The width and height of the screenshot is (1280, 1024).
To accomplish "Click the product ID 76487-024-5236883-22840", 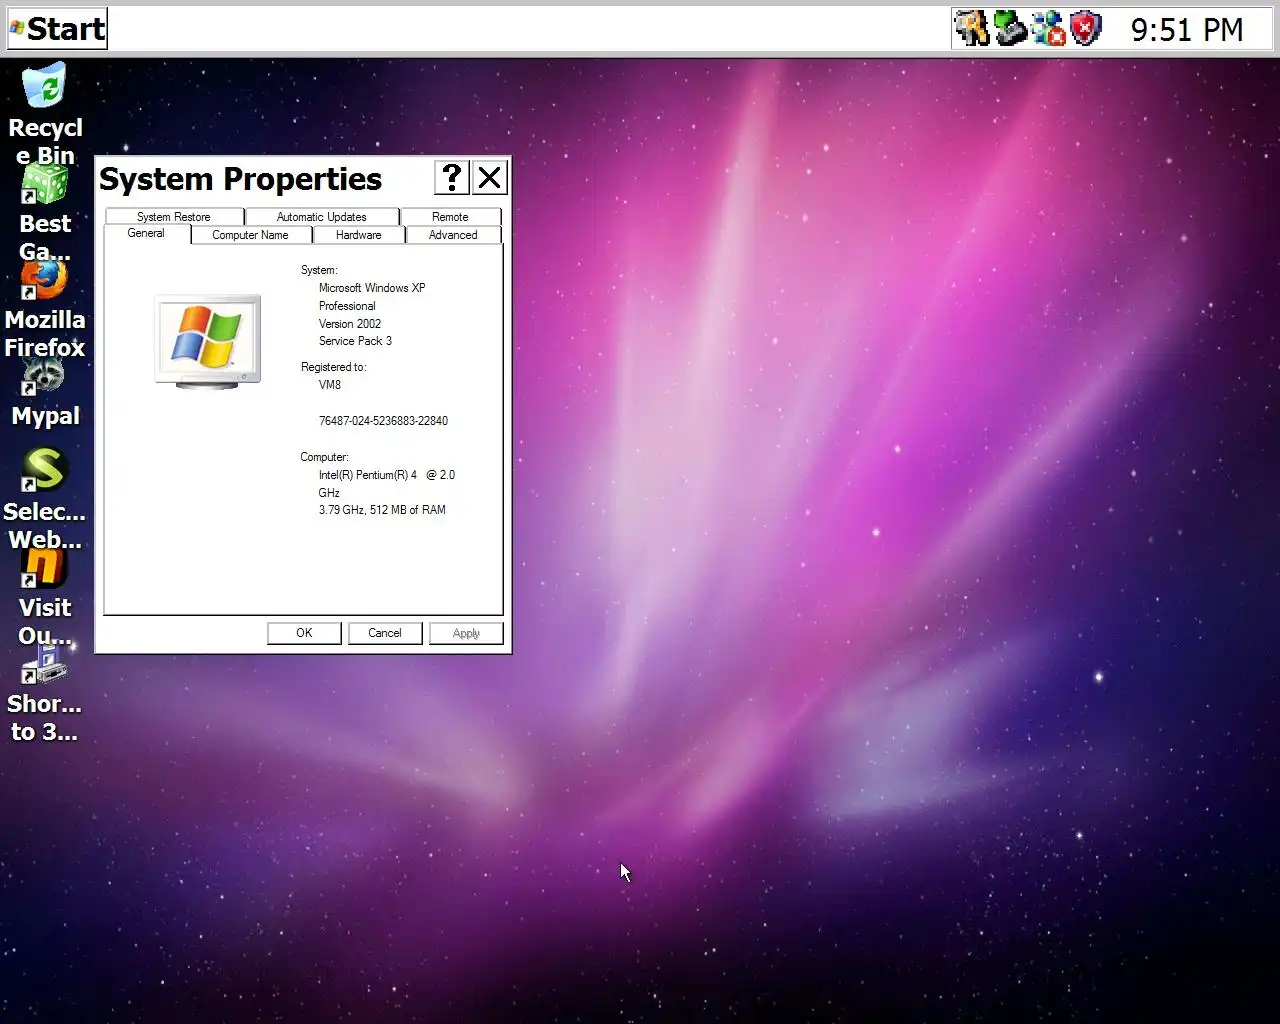I will point(383,421).
